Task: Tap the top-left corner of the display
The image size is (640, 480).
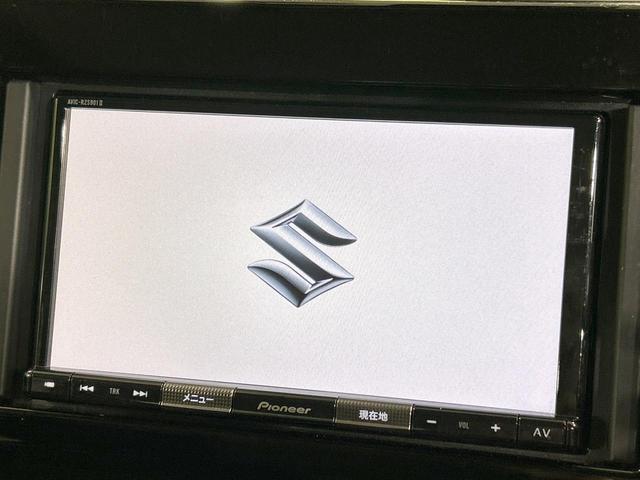Action: coord(72,115)
